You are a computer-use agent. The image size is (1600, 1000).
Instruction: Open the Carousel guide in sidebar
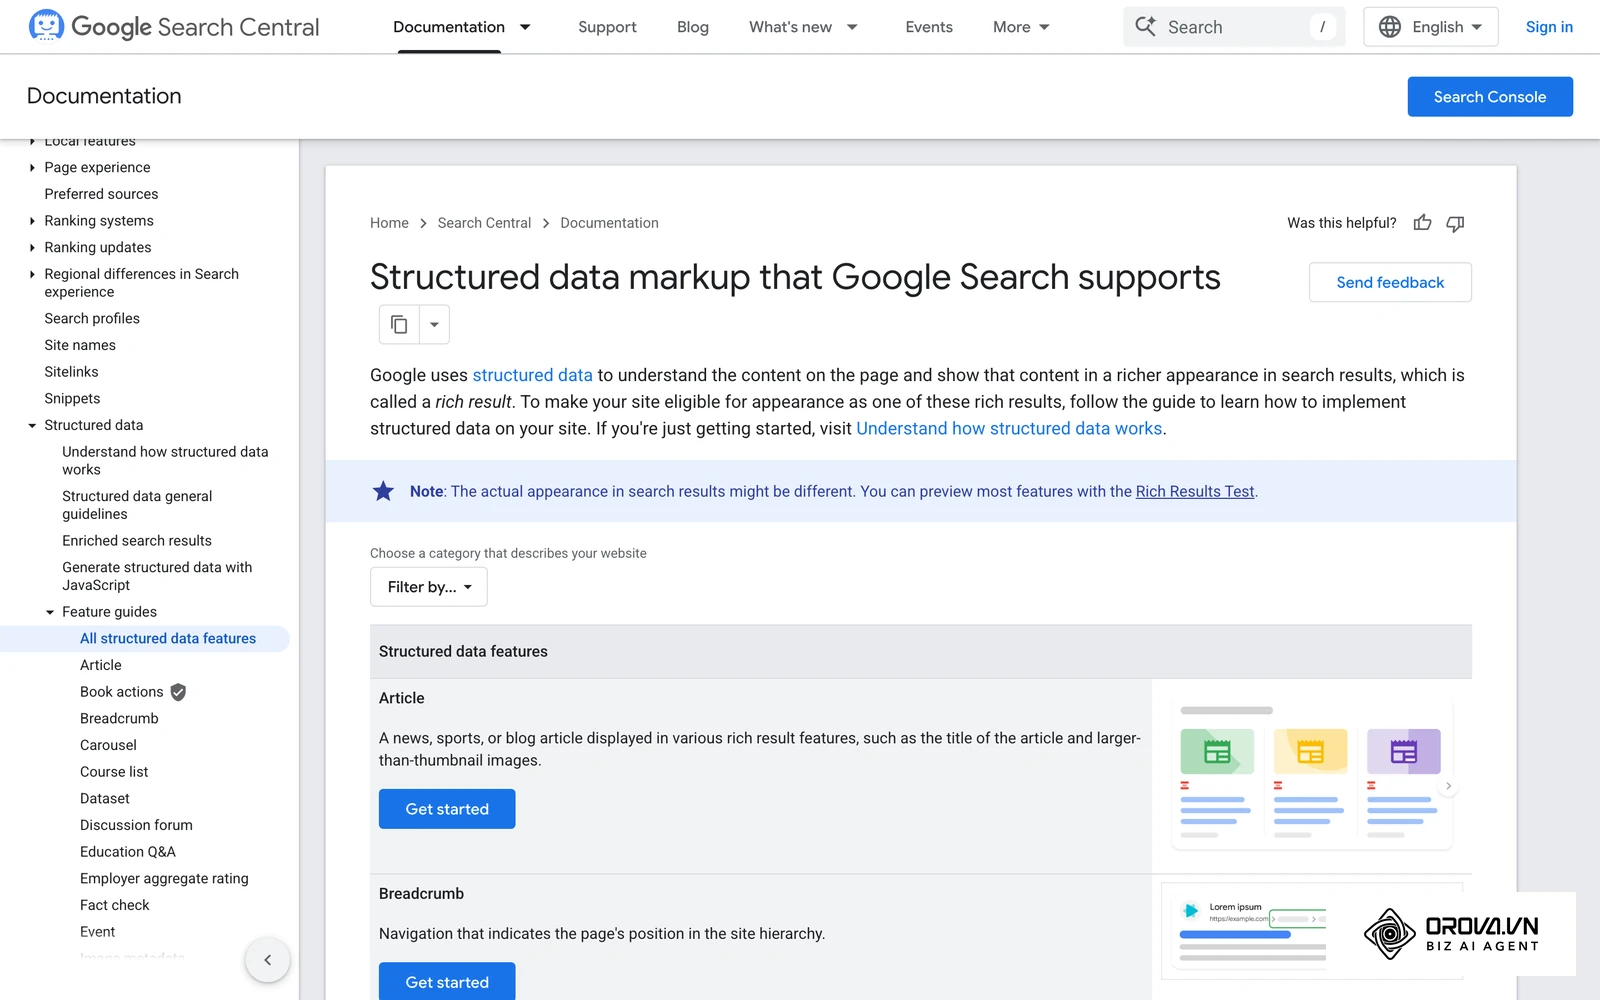coord(108,745)
